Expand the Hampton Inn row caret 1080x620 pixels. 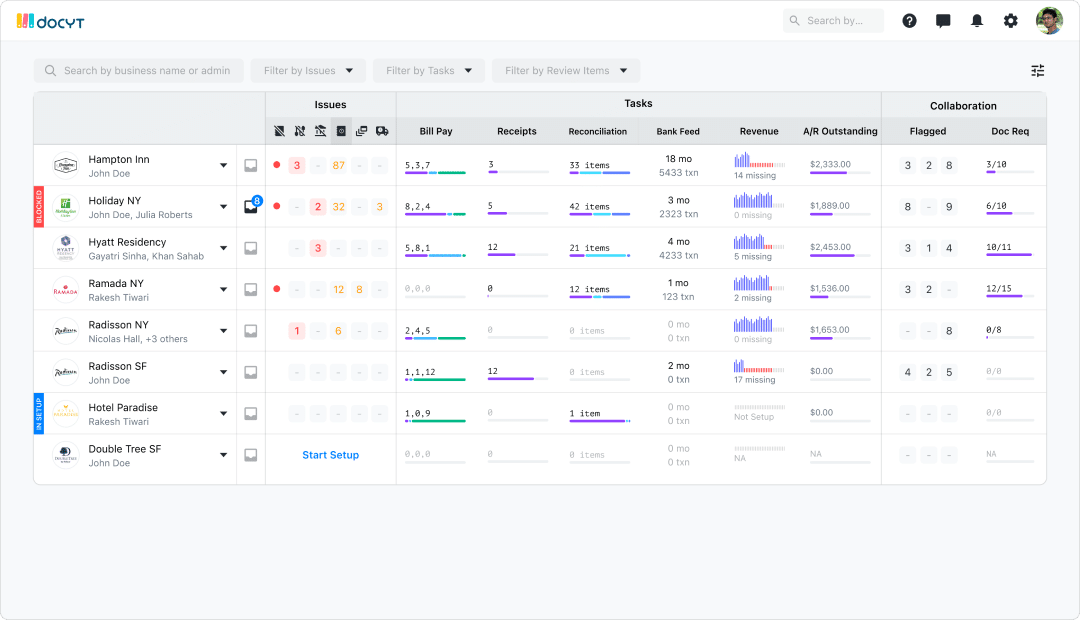pos(223,165)
